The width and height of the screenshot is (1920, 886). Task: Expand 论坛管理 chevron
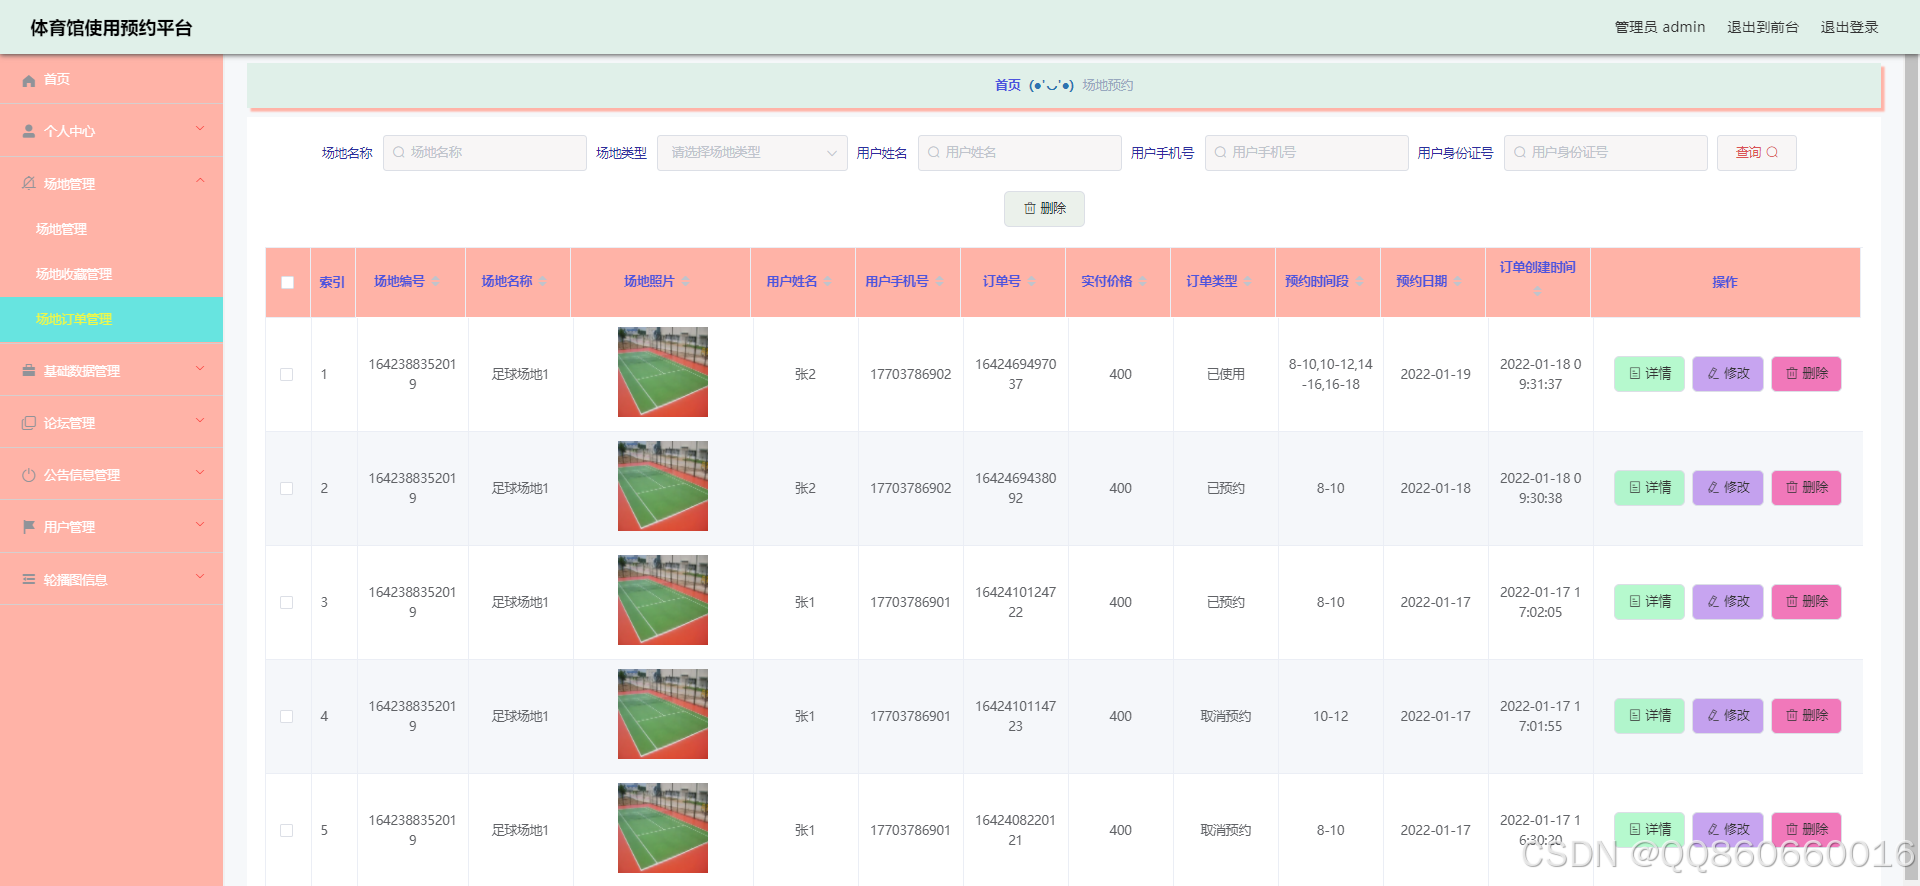tap(200, 420)
